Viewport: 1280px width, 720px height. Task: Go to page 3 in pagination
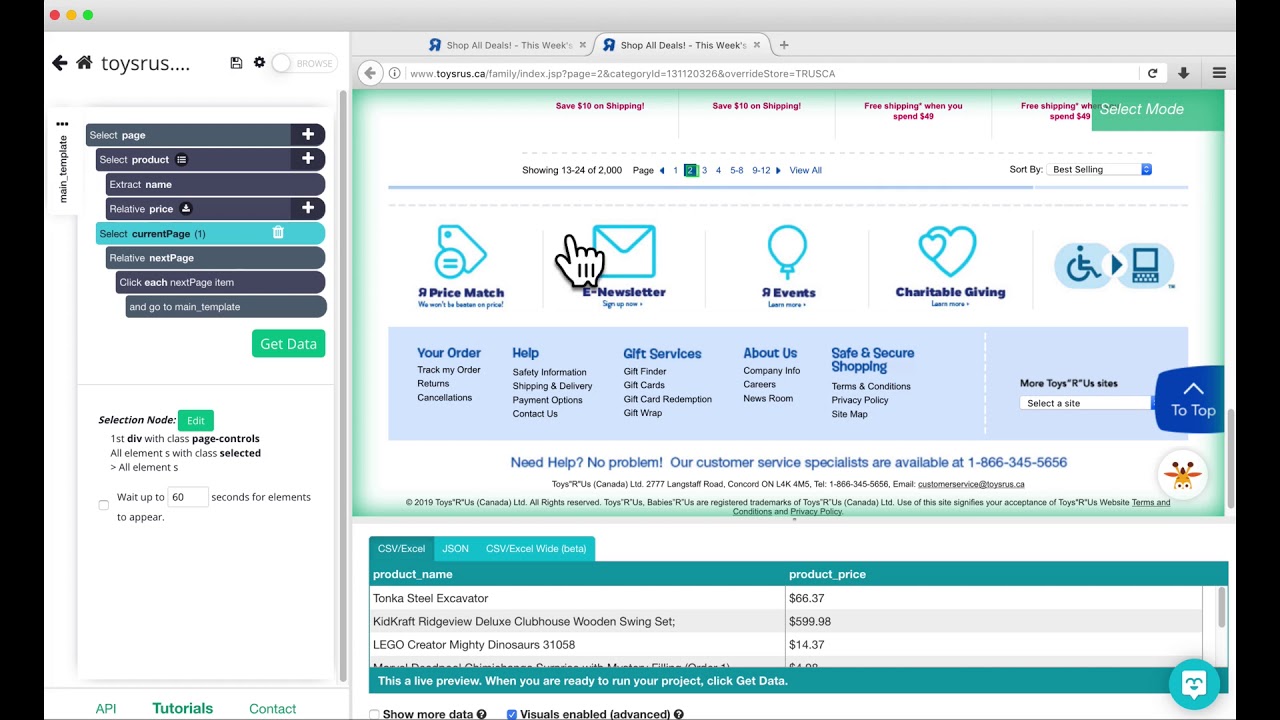click(x=704, y=170)
